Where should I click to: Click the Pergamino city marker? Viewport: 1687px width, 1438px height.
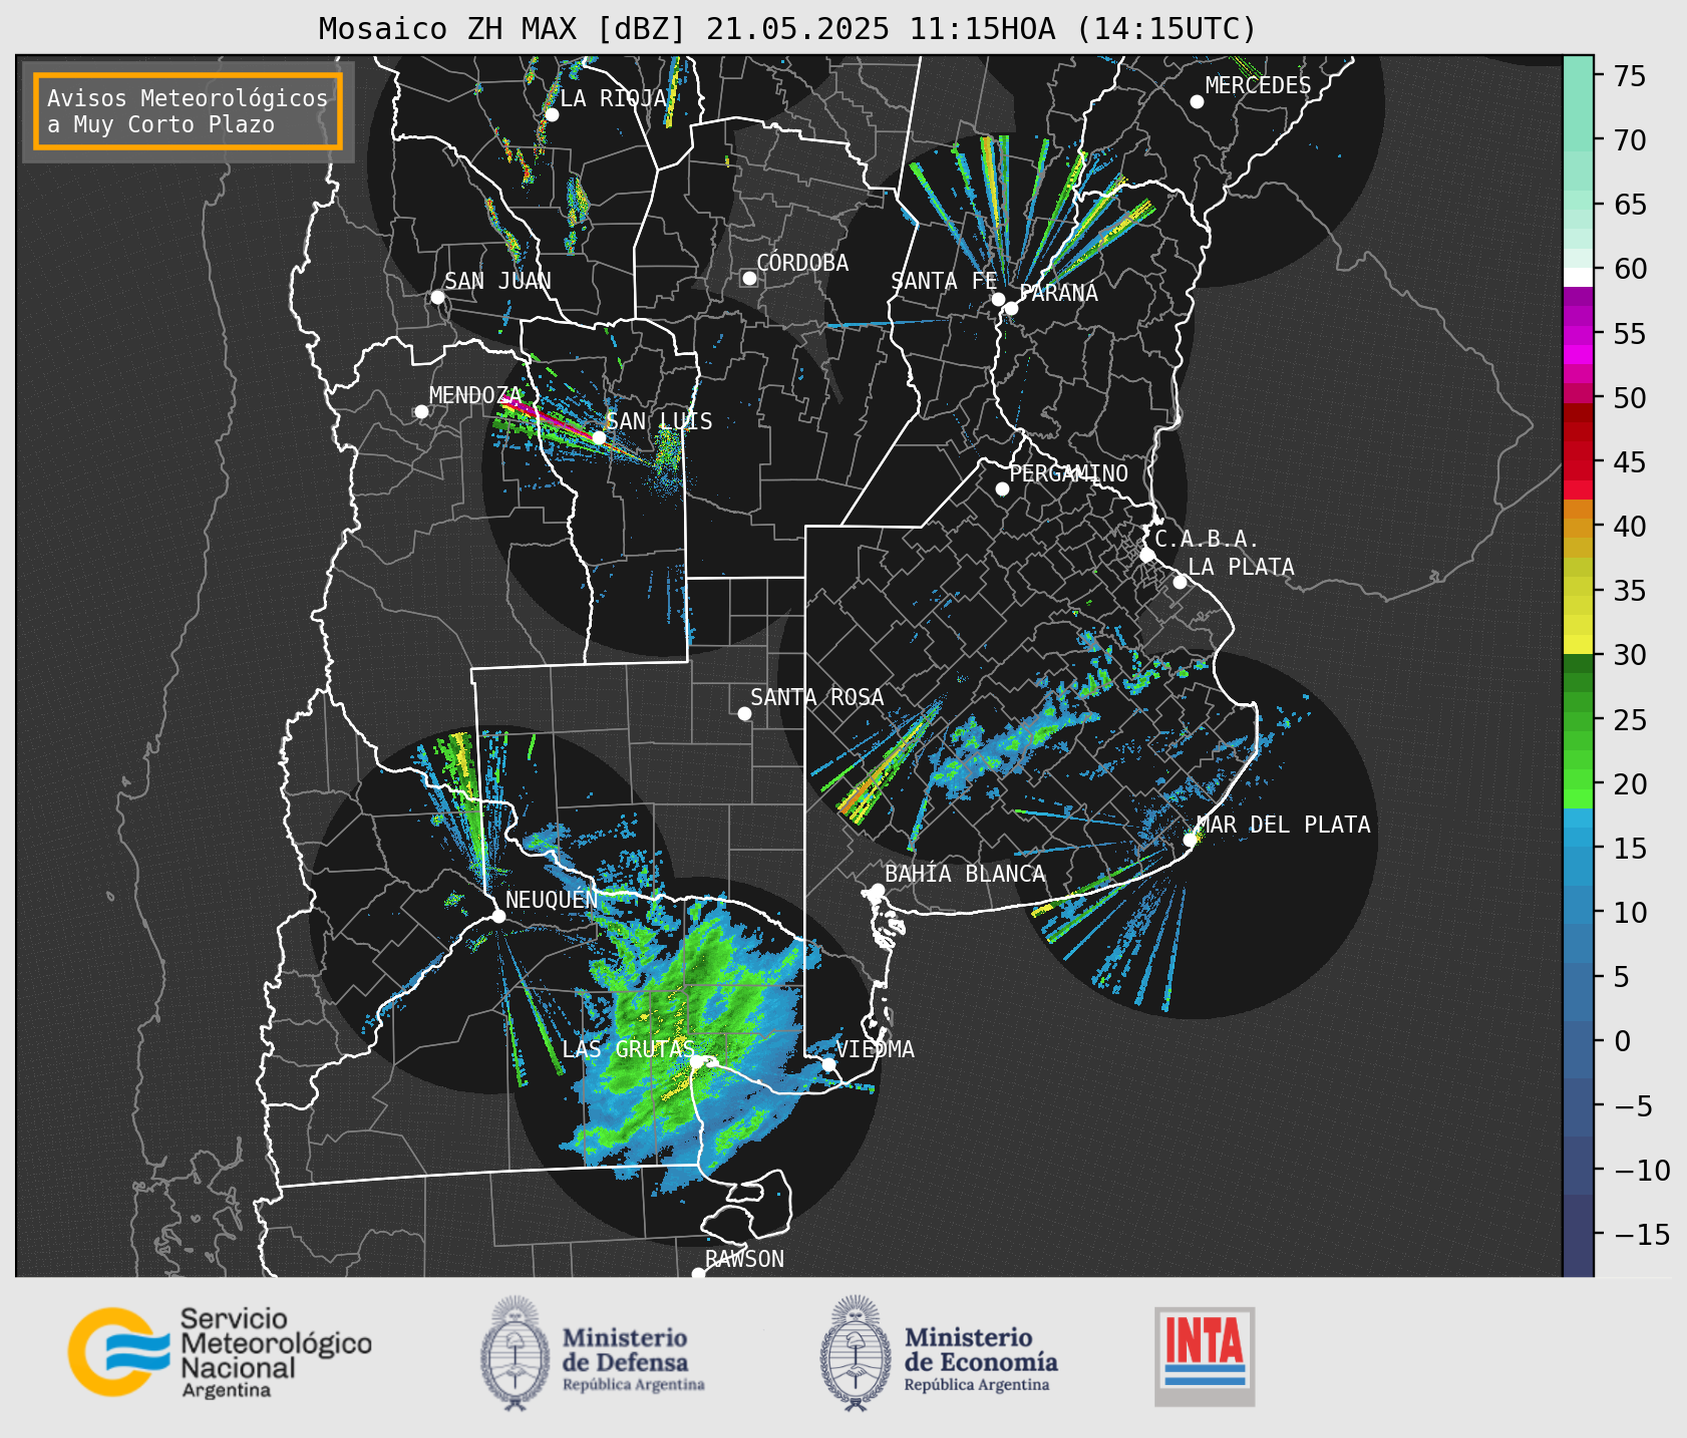(x=1002, y=489)
